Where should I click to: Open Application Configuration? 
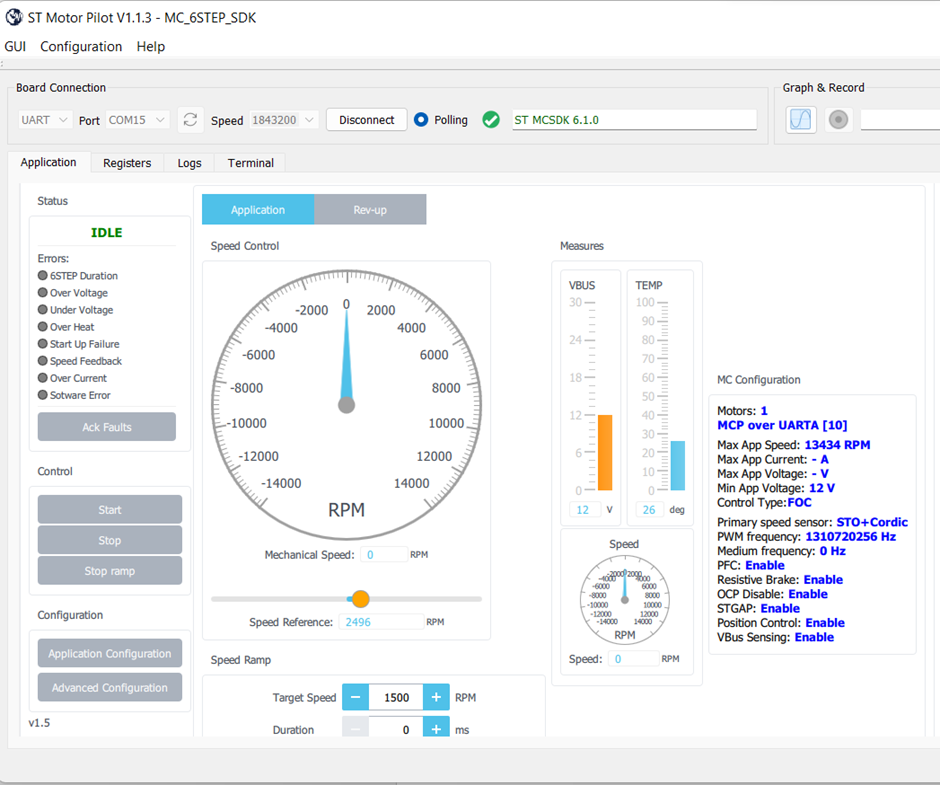(x=110, y=653)
